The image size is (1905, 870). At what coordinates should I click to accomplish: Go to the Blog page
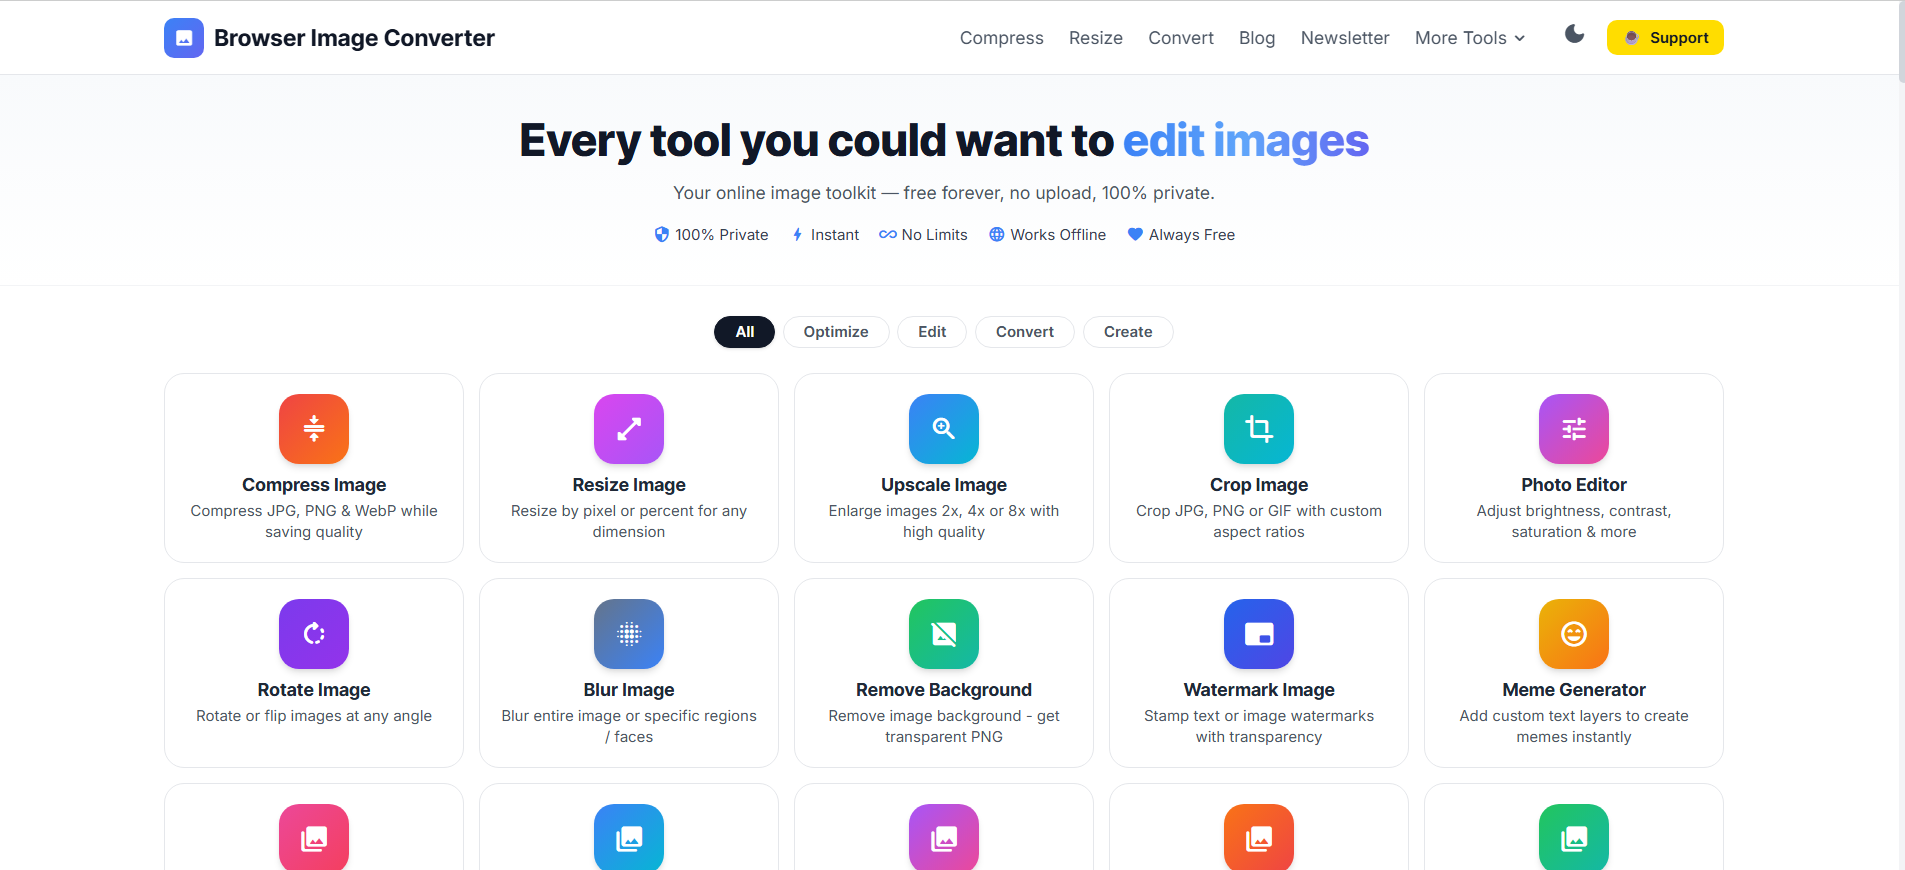(x=1256, y=38)
